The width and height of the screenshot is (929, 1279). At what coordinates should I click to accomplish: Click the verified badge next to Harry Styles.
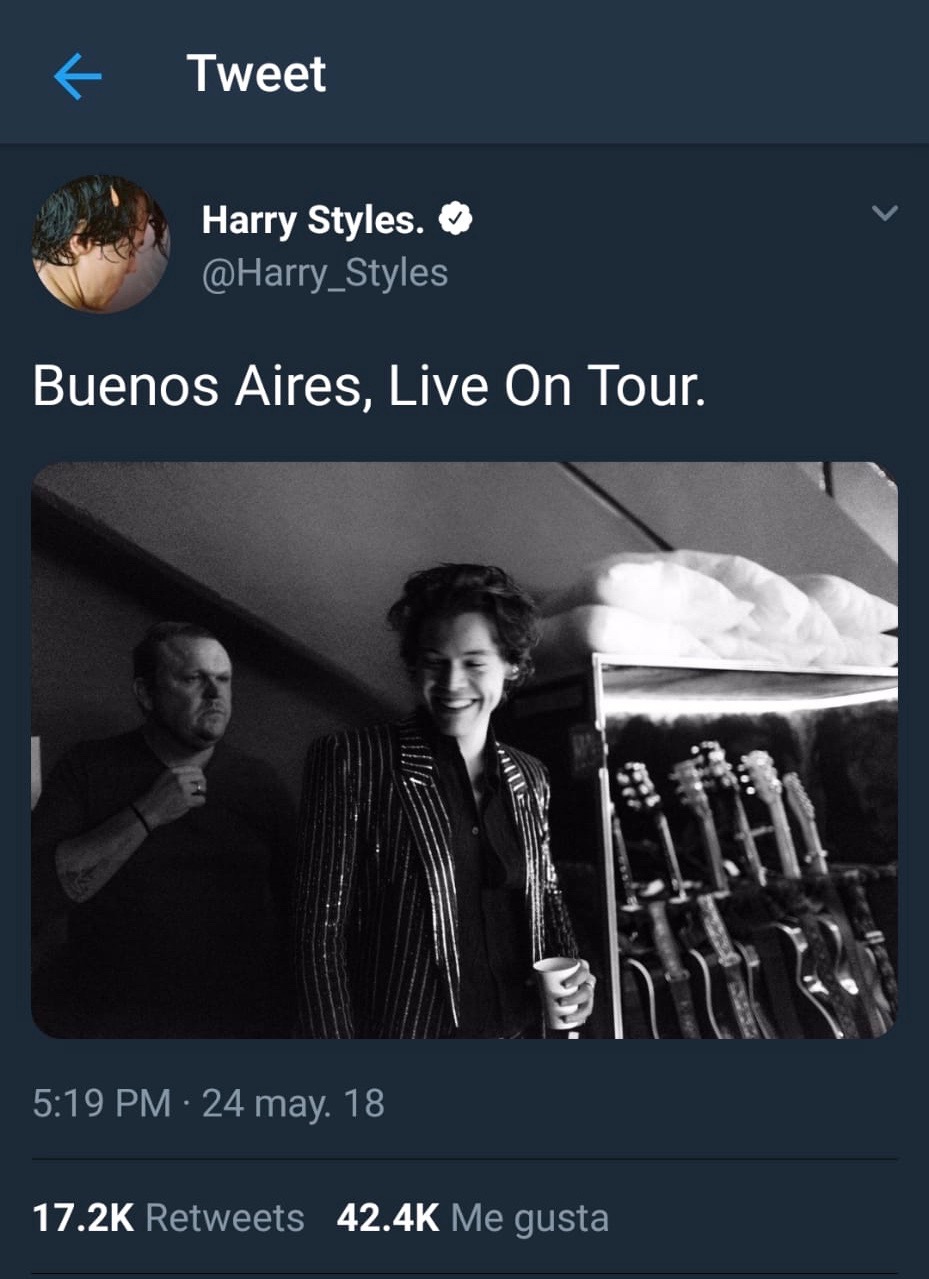456,219
